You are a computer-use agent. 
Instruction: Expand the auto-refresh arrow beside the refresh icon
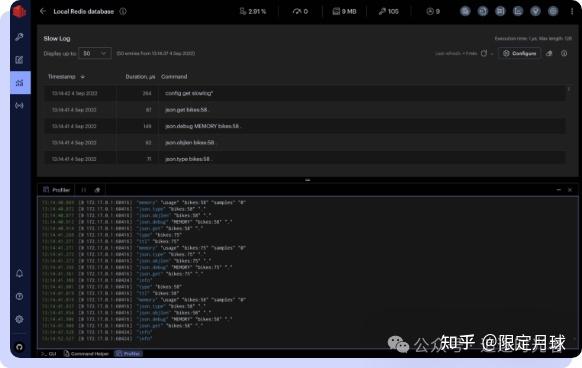pos(492,54)
